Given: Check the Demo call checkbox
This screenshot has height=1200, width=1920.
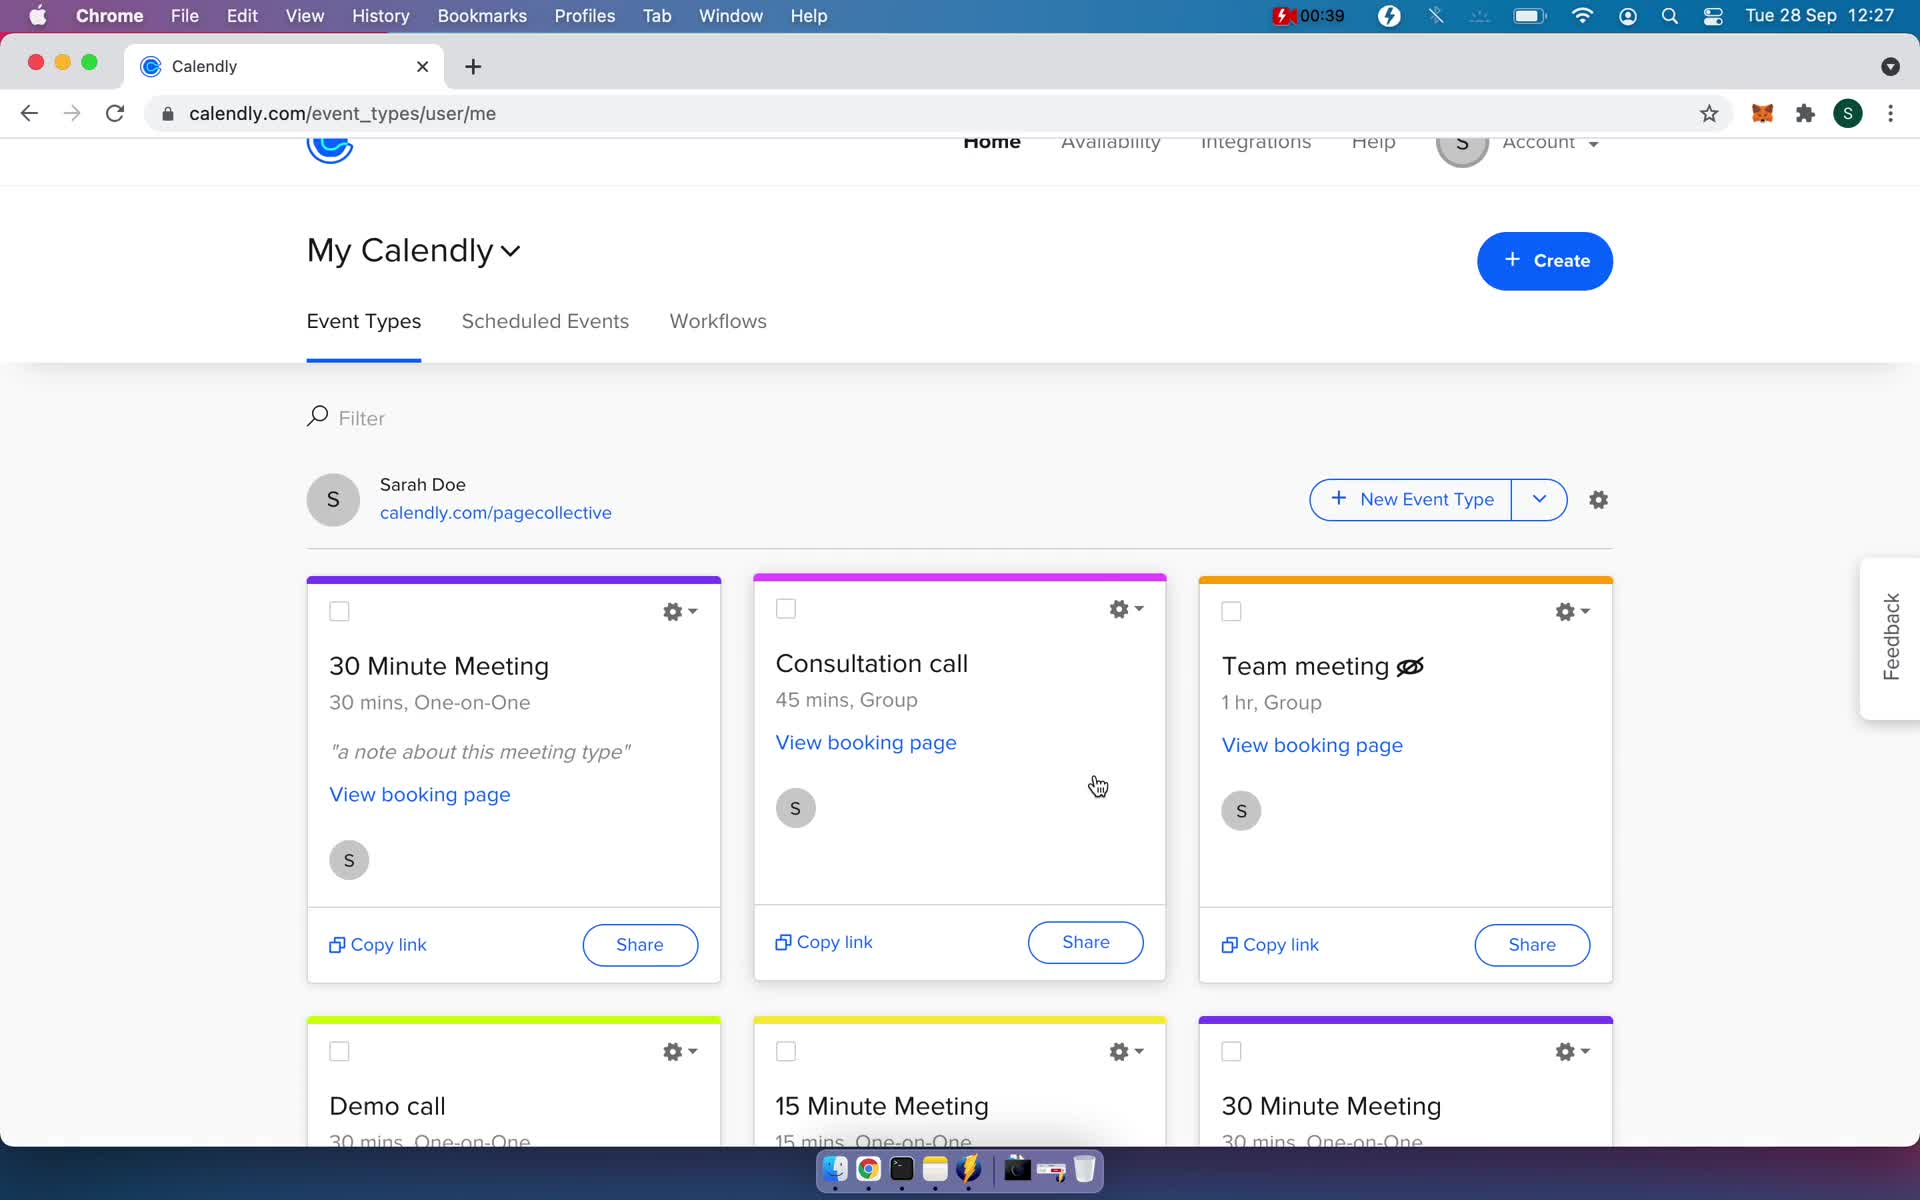Looking at the screenshot, I should [x=339, y=1051].
